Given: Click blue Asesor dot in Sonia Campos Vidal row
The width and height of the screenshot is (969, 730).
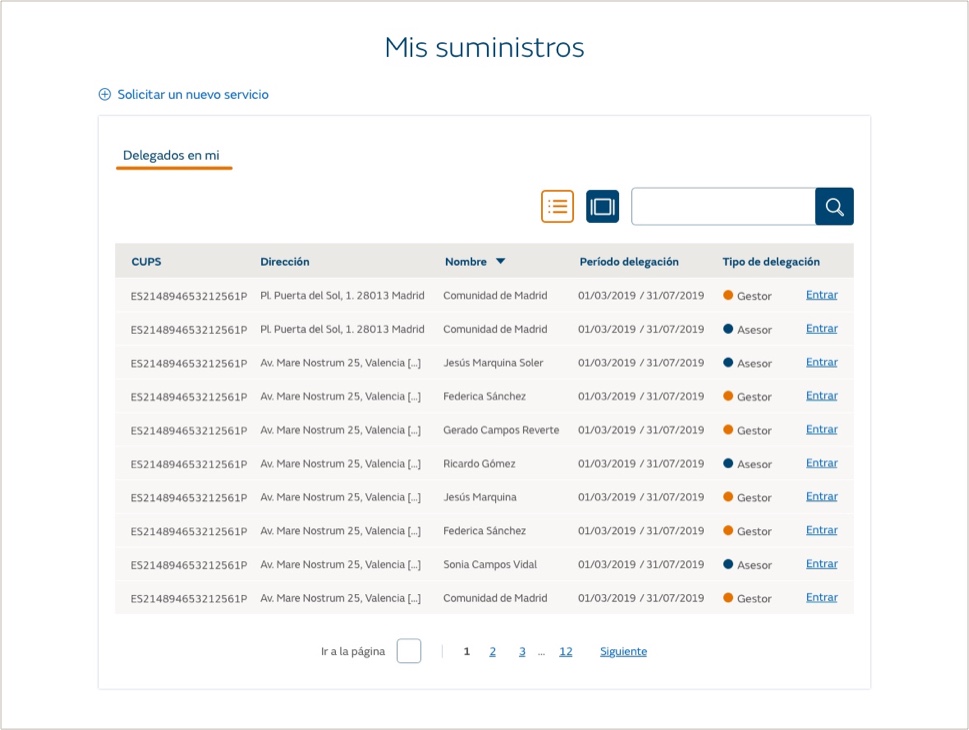Looking at the screenshot, I should pos(728,564).
